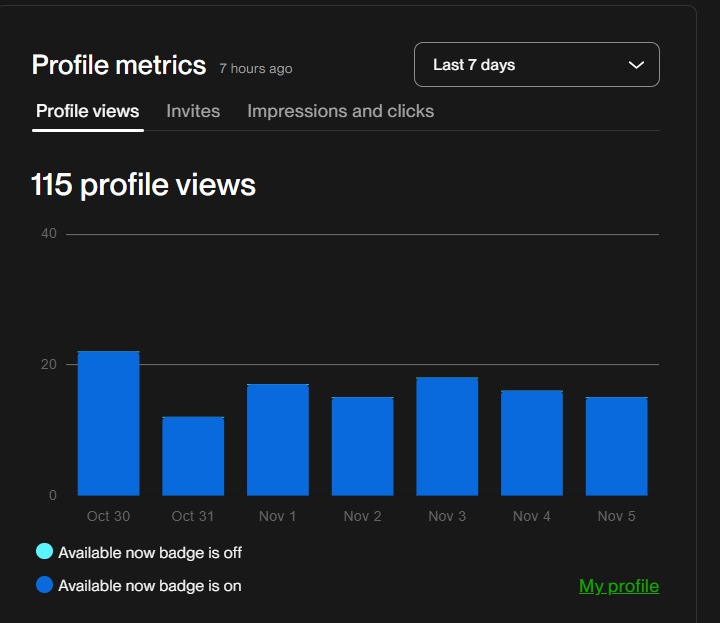Select the Nov 5 chart bar
The width and height of the screenshot is (720, 623).
pyautogui.click(x=616, y=446)
